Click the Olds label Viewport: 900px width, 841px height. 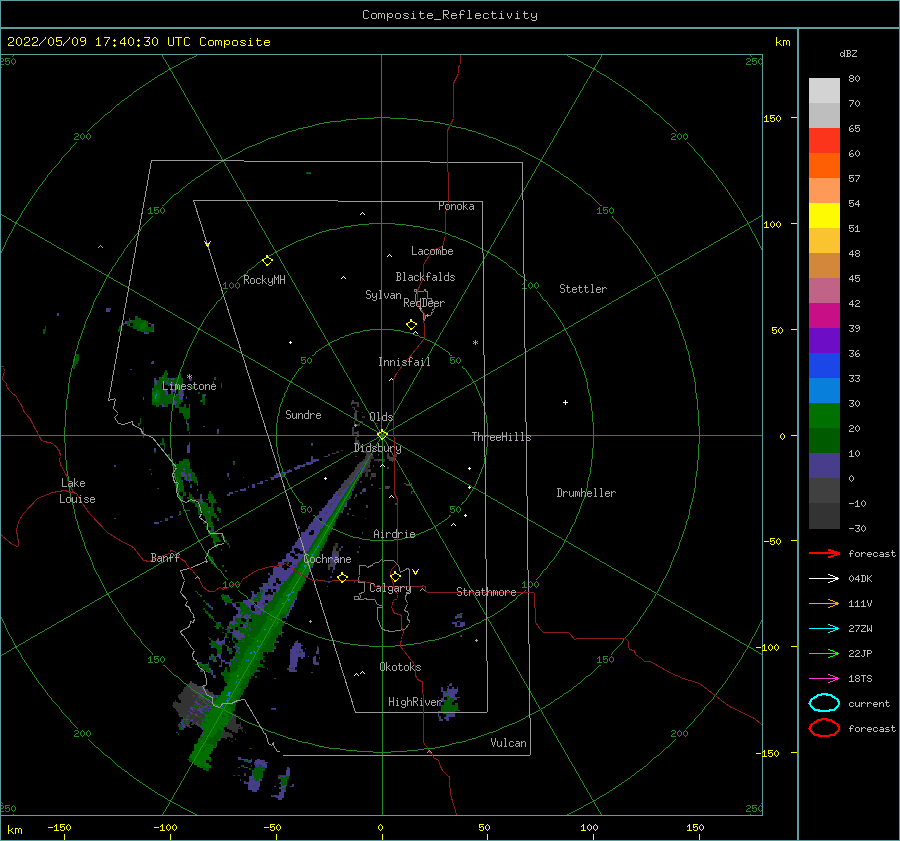[x=381, y=417]
